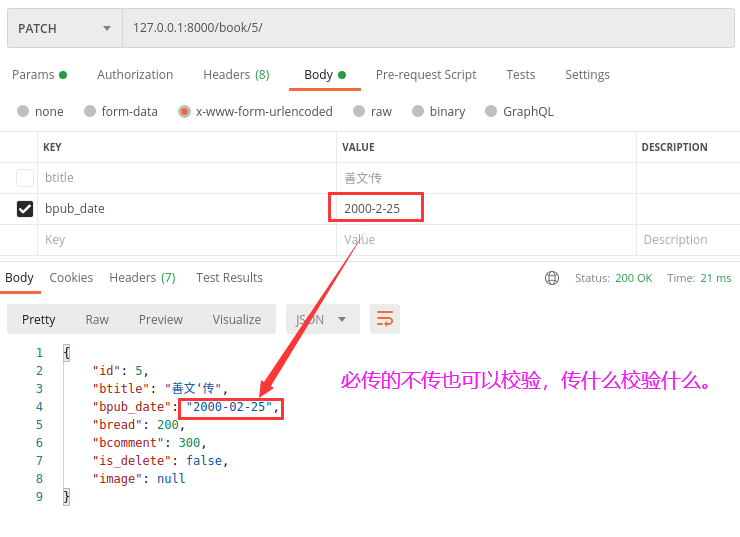Click the request URL field

click(x=428, y=28)
